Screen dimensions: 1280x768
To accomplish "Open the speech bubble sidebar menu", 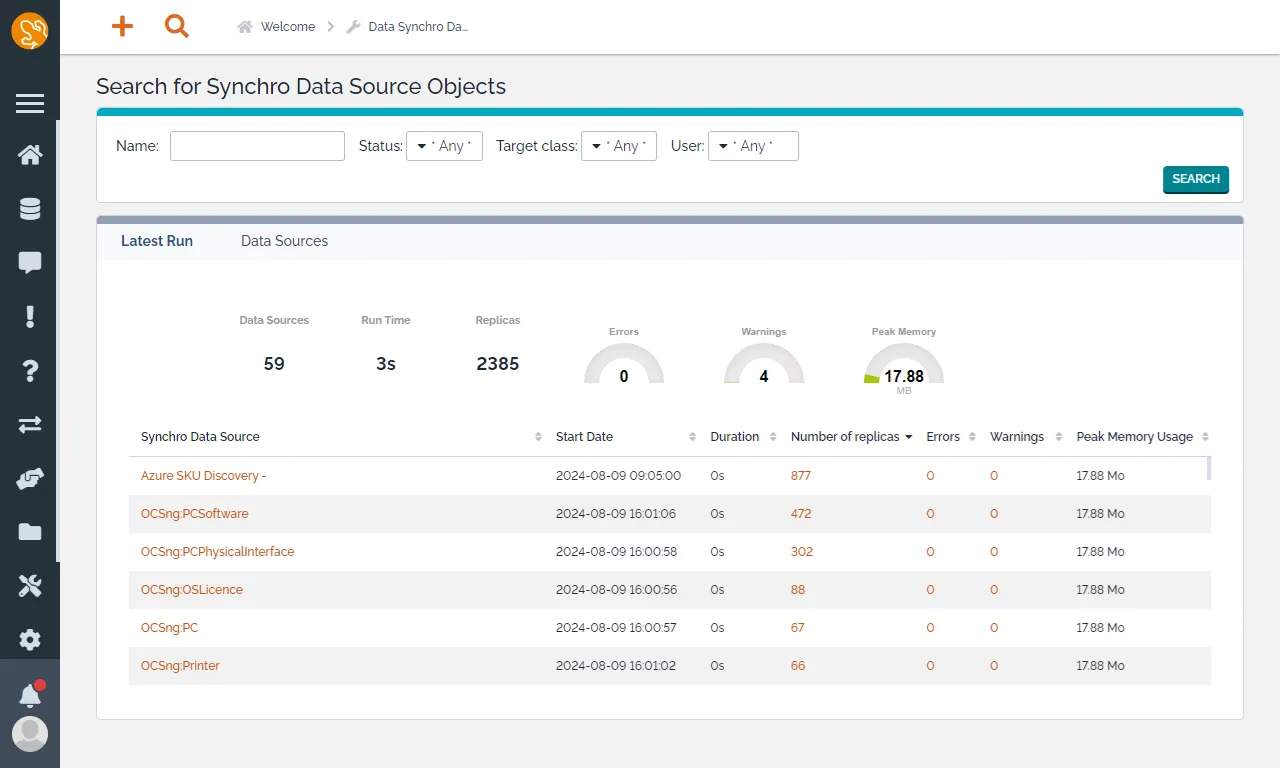I will (30, 263).
